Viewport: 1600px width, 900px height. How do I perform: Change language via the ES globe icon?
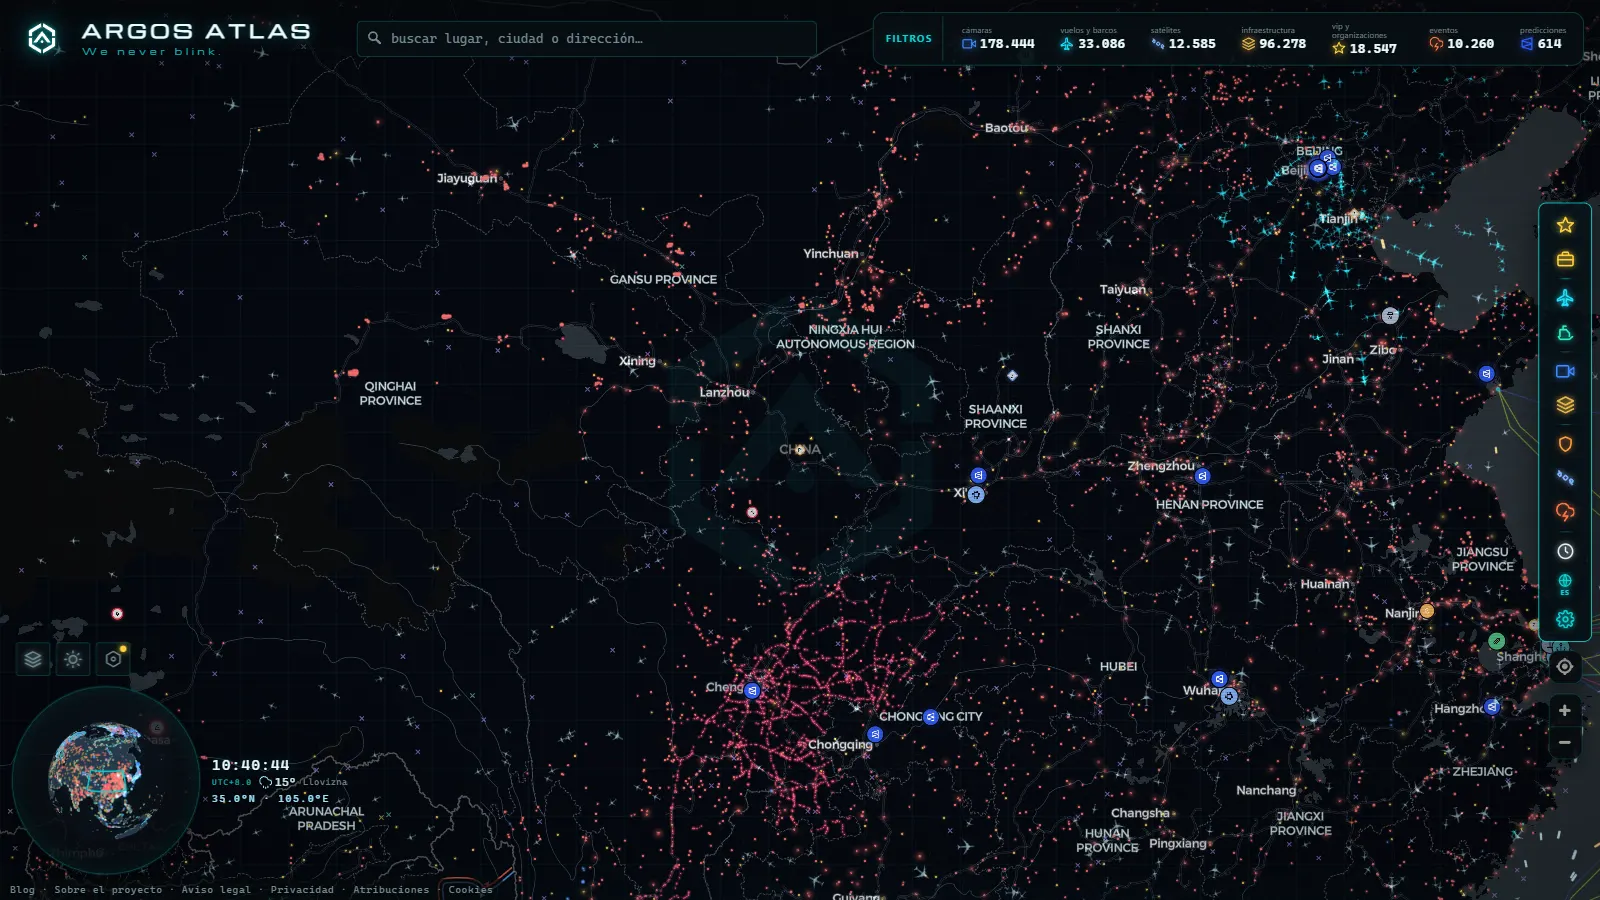(x=1565, y=584)
